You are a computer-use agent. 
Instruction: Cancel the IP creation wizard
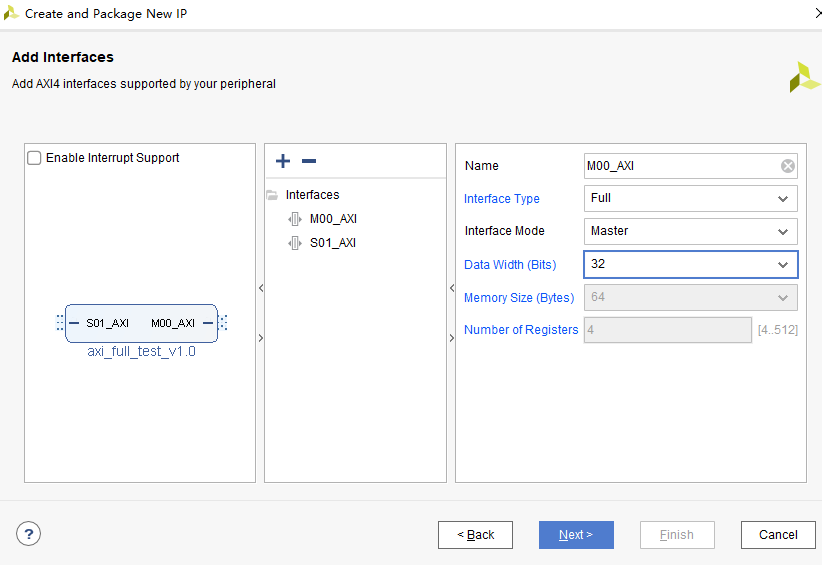pyautogui.click(x=778, y=535)
